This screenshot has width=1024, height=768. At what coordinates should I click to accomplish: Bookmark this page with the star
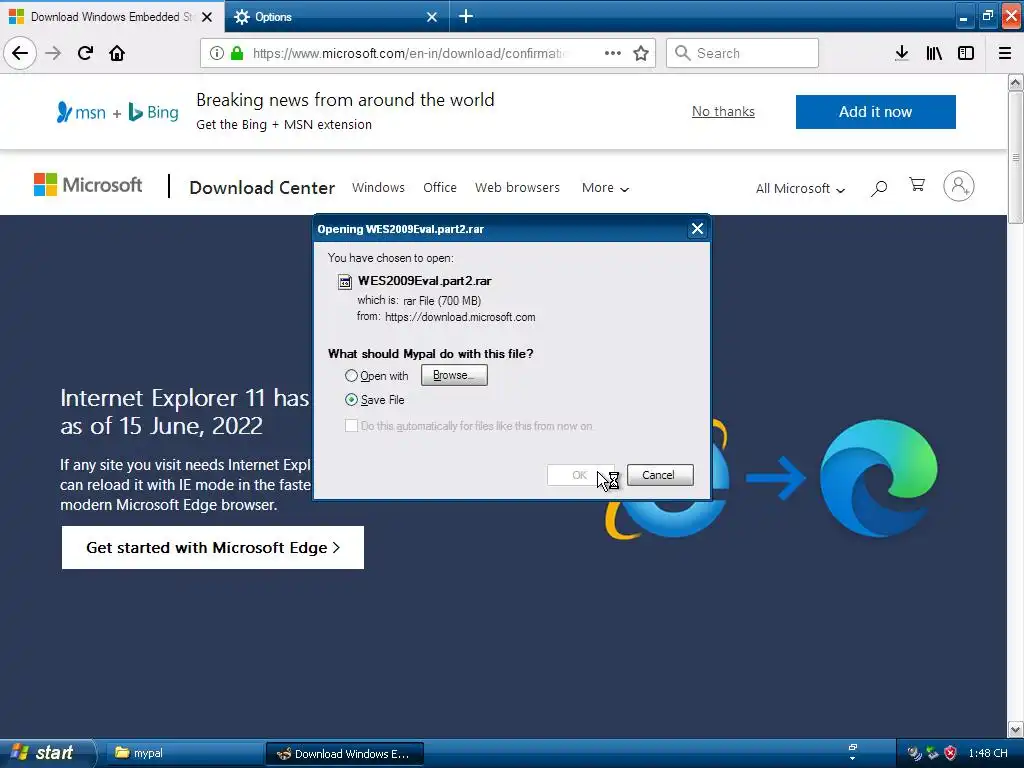click(641, 53)
